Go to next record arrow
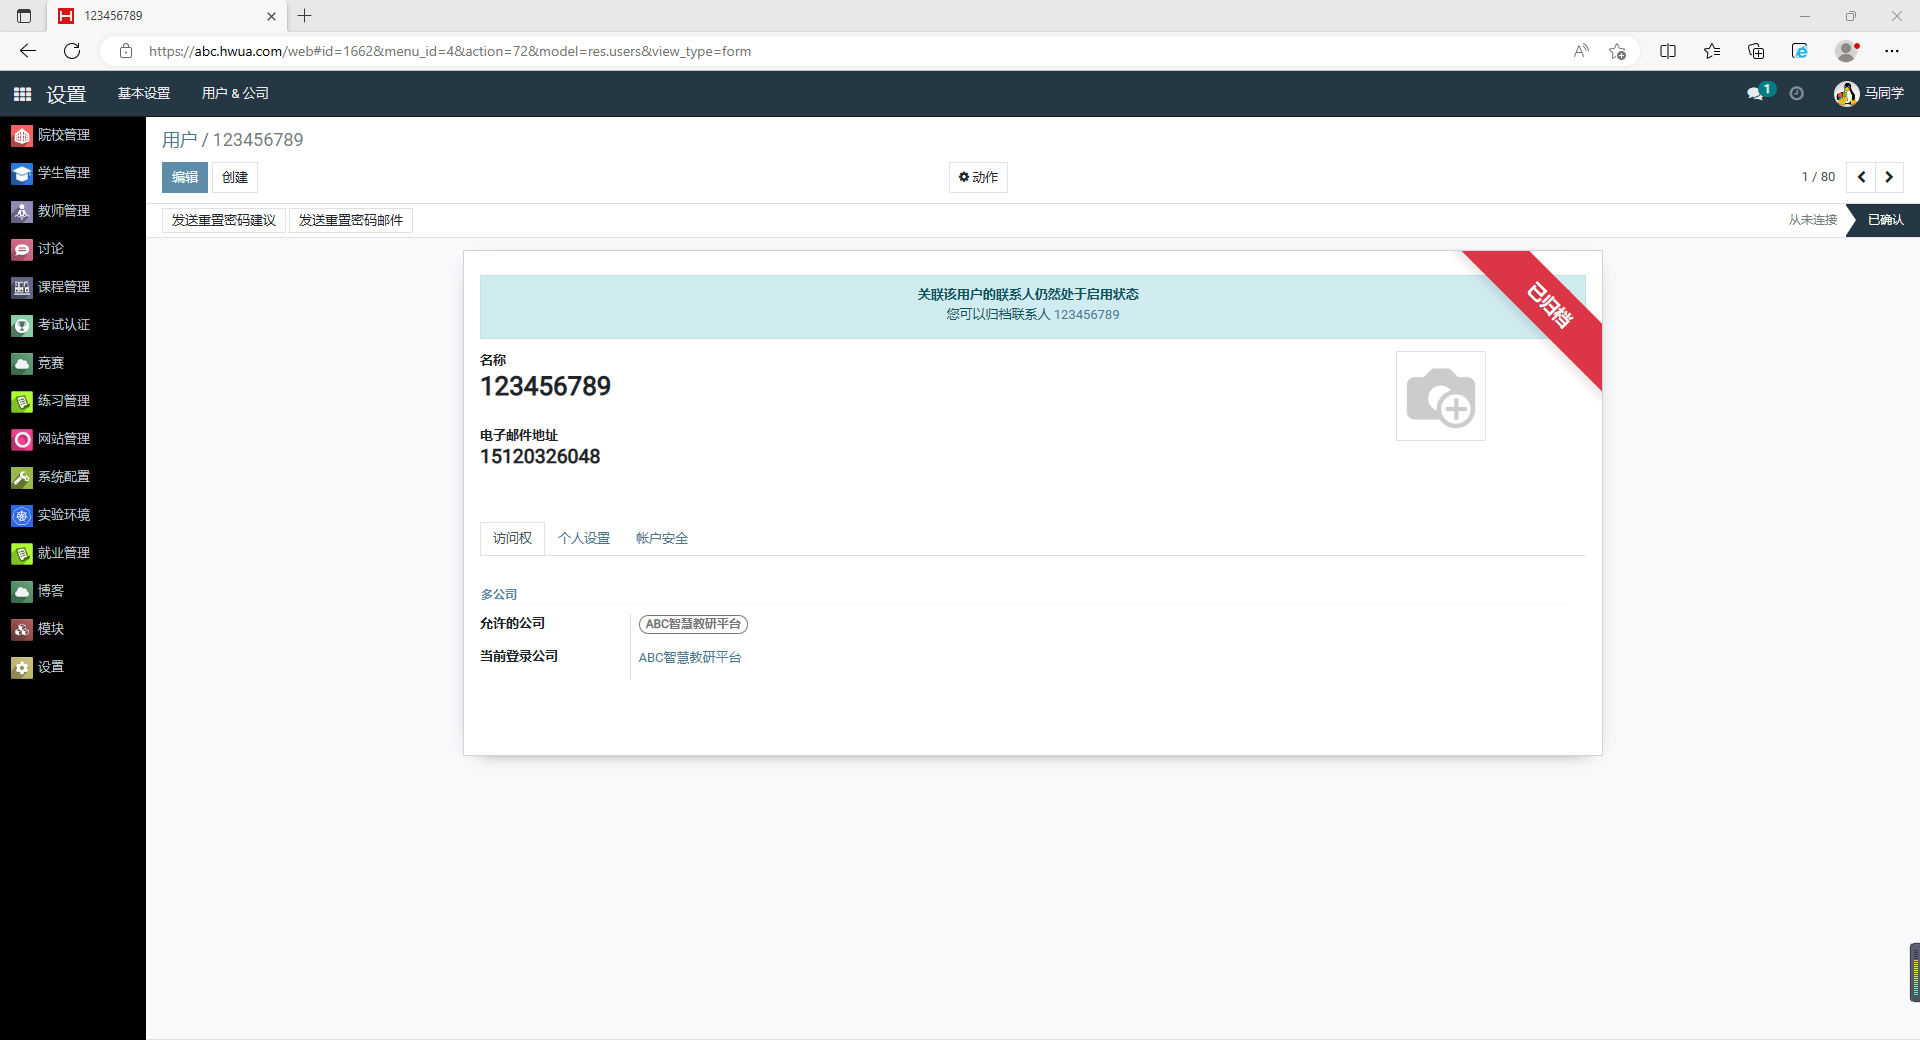The image size is (1920, 1040). click(1889, 177)
